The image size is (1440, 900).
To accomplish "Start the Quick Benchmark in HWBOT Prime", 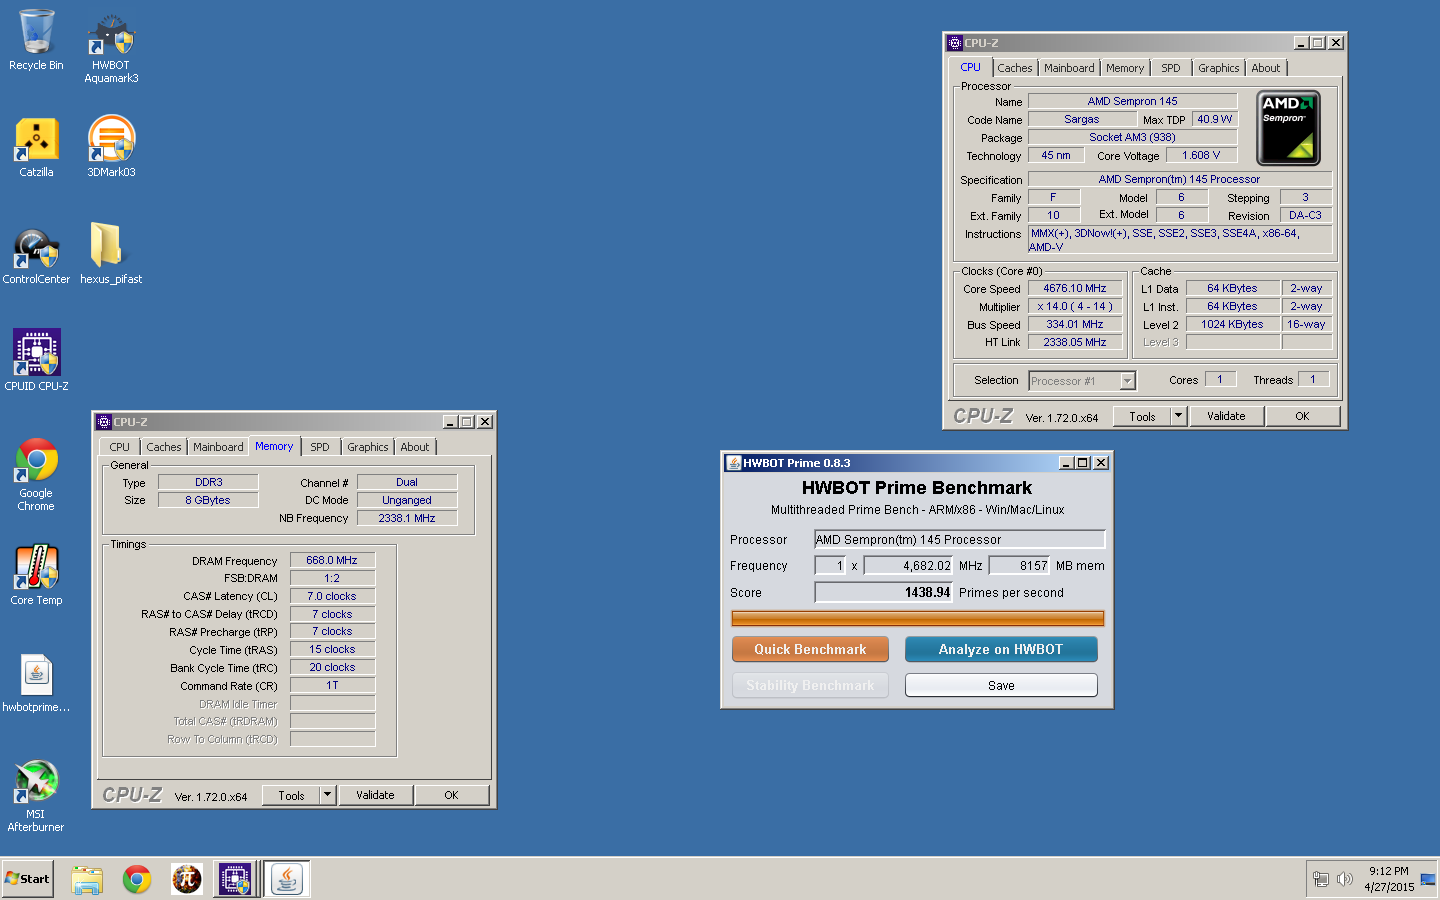I will coord(810,649).
